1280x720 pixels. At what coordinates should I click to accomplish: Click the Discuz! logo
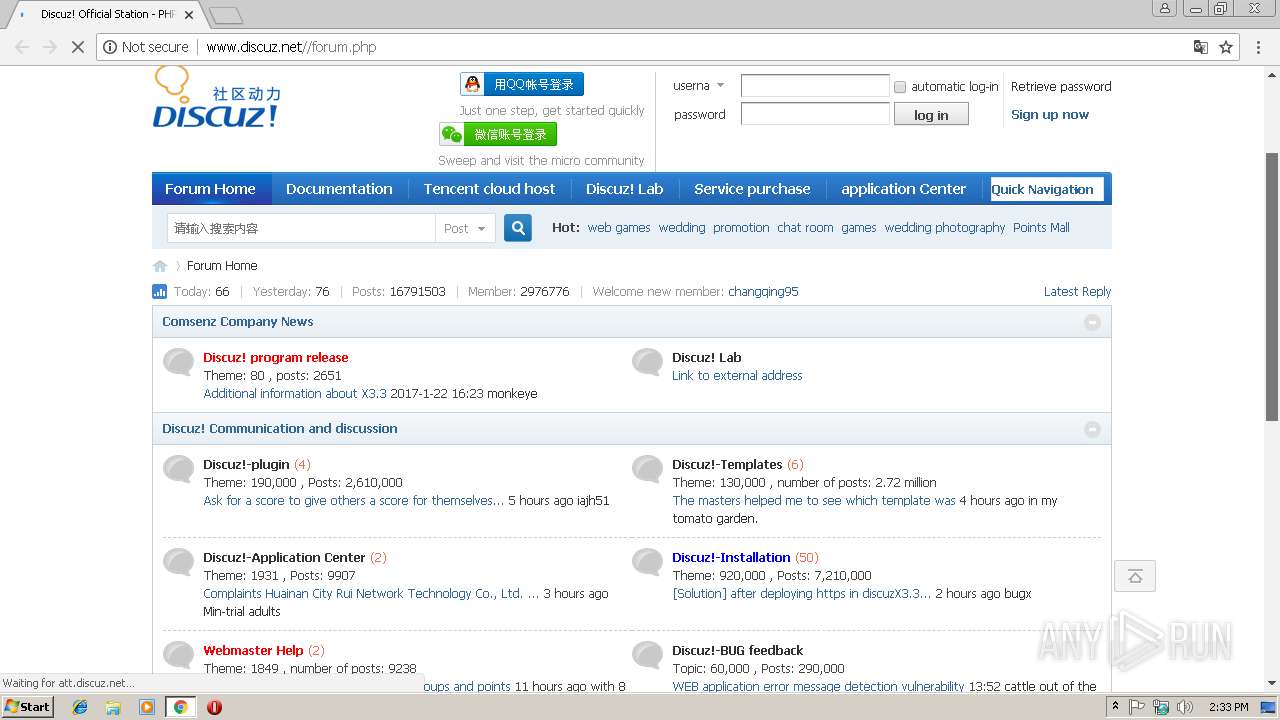[216, 98]
